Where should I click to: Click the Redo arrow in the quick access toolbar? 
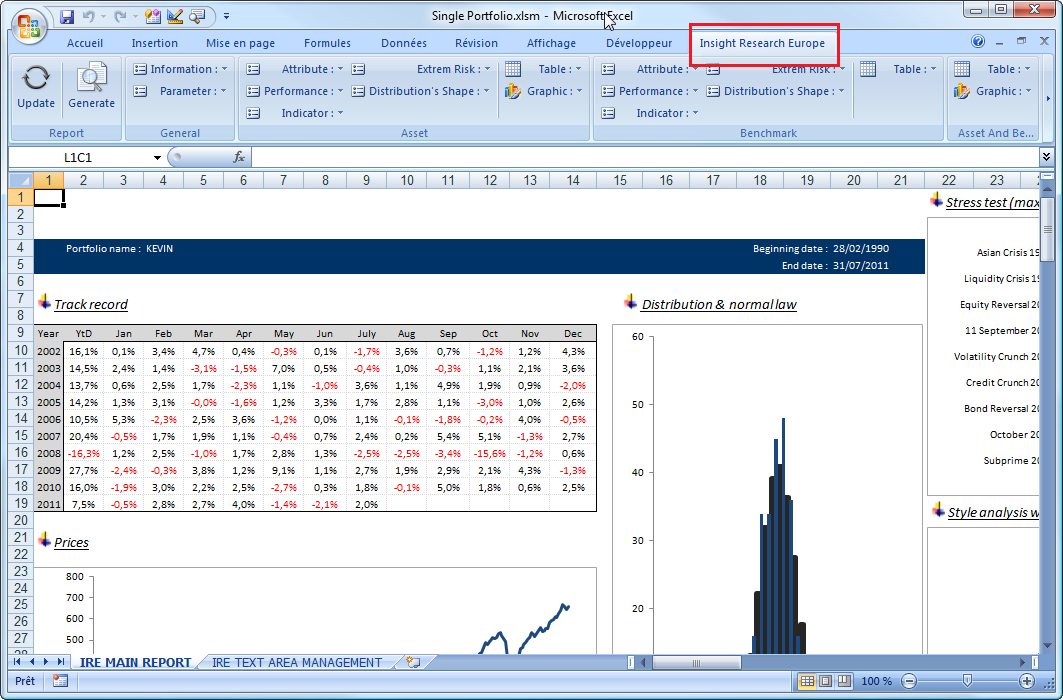click(120, 16)
